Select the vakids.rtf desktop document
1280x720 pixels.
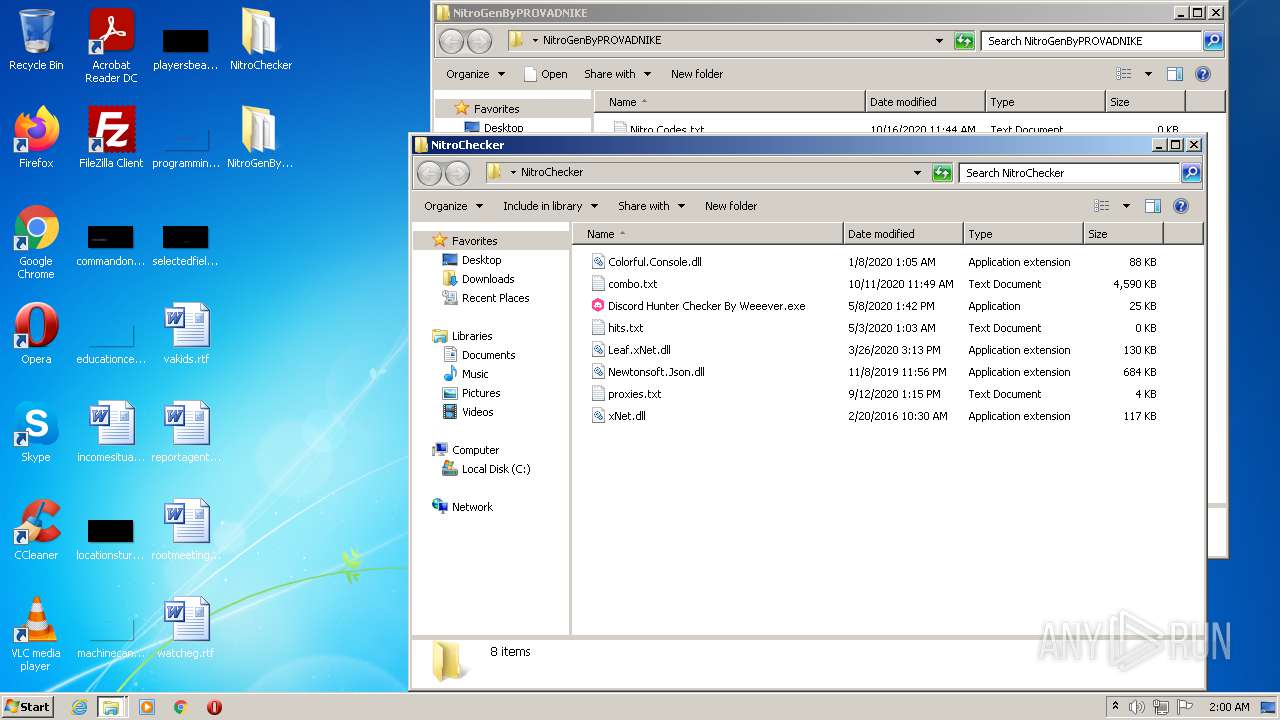pyautogui.click(x=186, y=334)
